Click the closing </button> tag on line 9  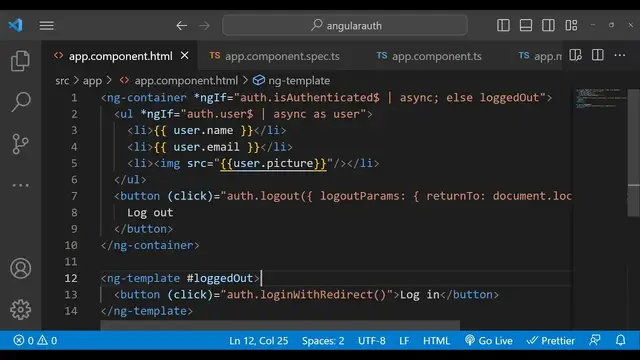click(x=144, y=229)
